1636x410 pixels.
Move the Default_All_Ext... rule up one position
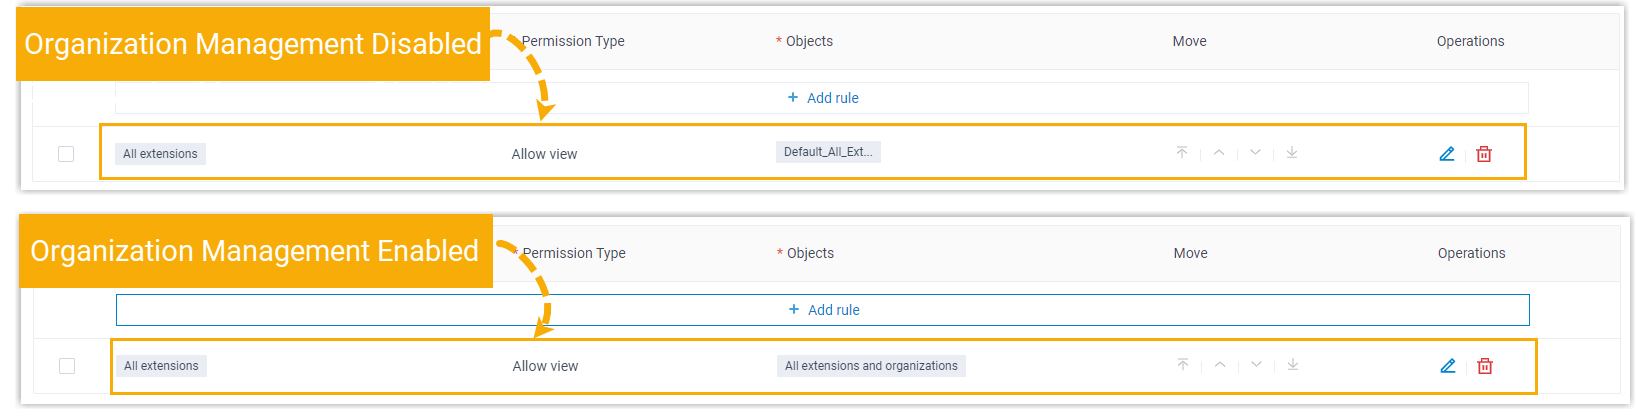(x=1218, y=153)
